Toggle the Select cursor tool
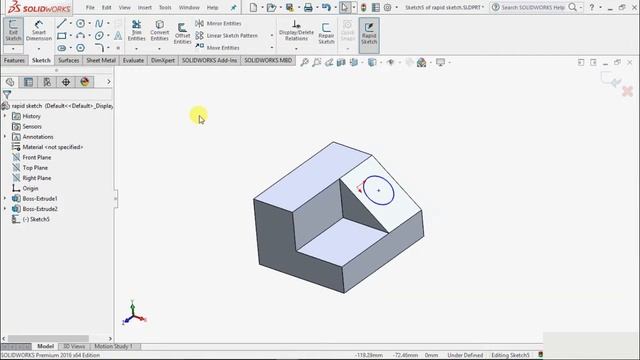640x360 pixels. (x=345, y=7)
